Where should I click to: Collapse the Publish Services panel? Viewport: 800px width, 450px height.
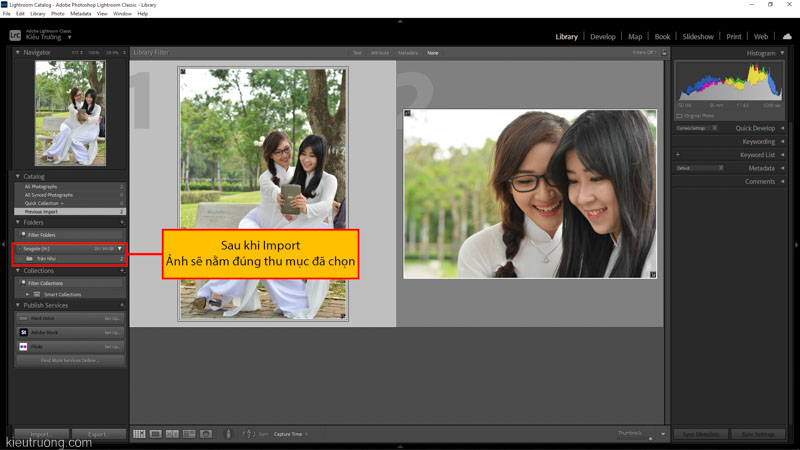point(17,305)
